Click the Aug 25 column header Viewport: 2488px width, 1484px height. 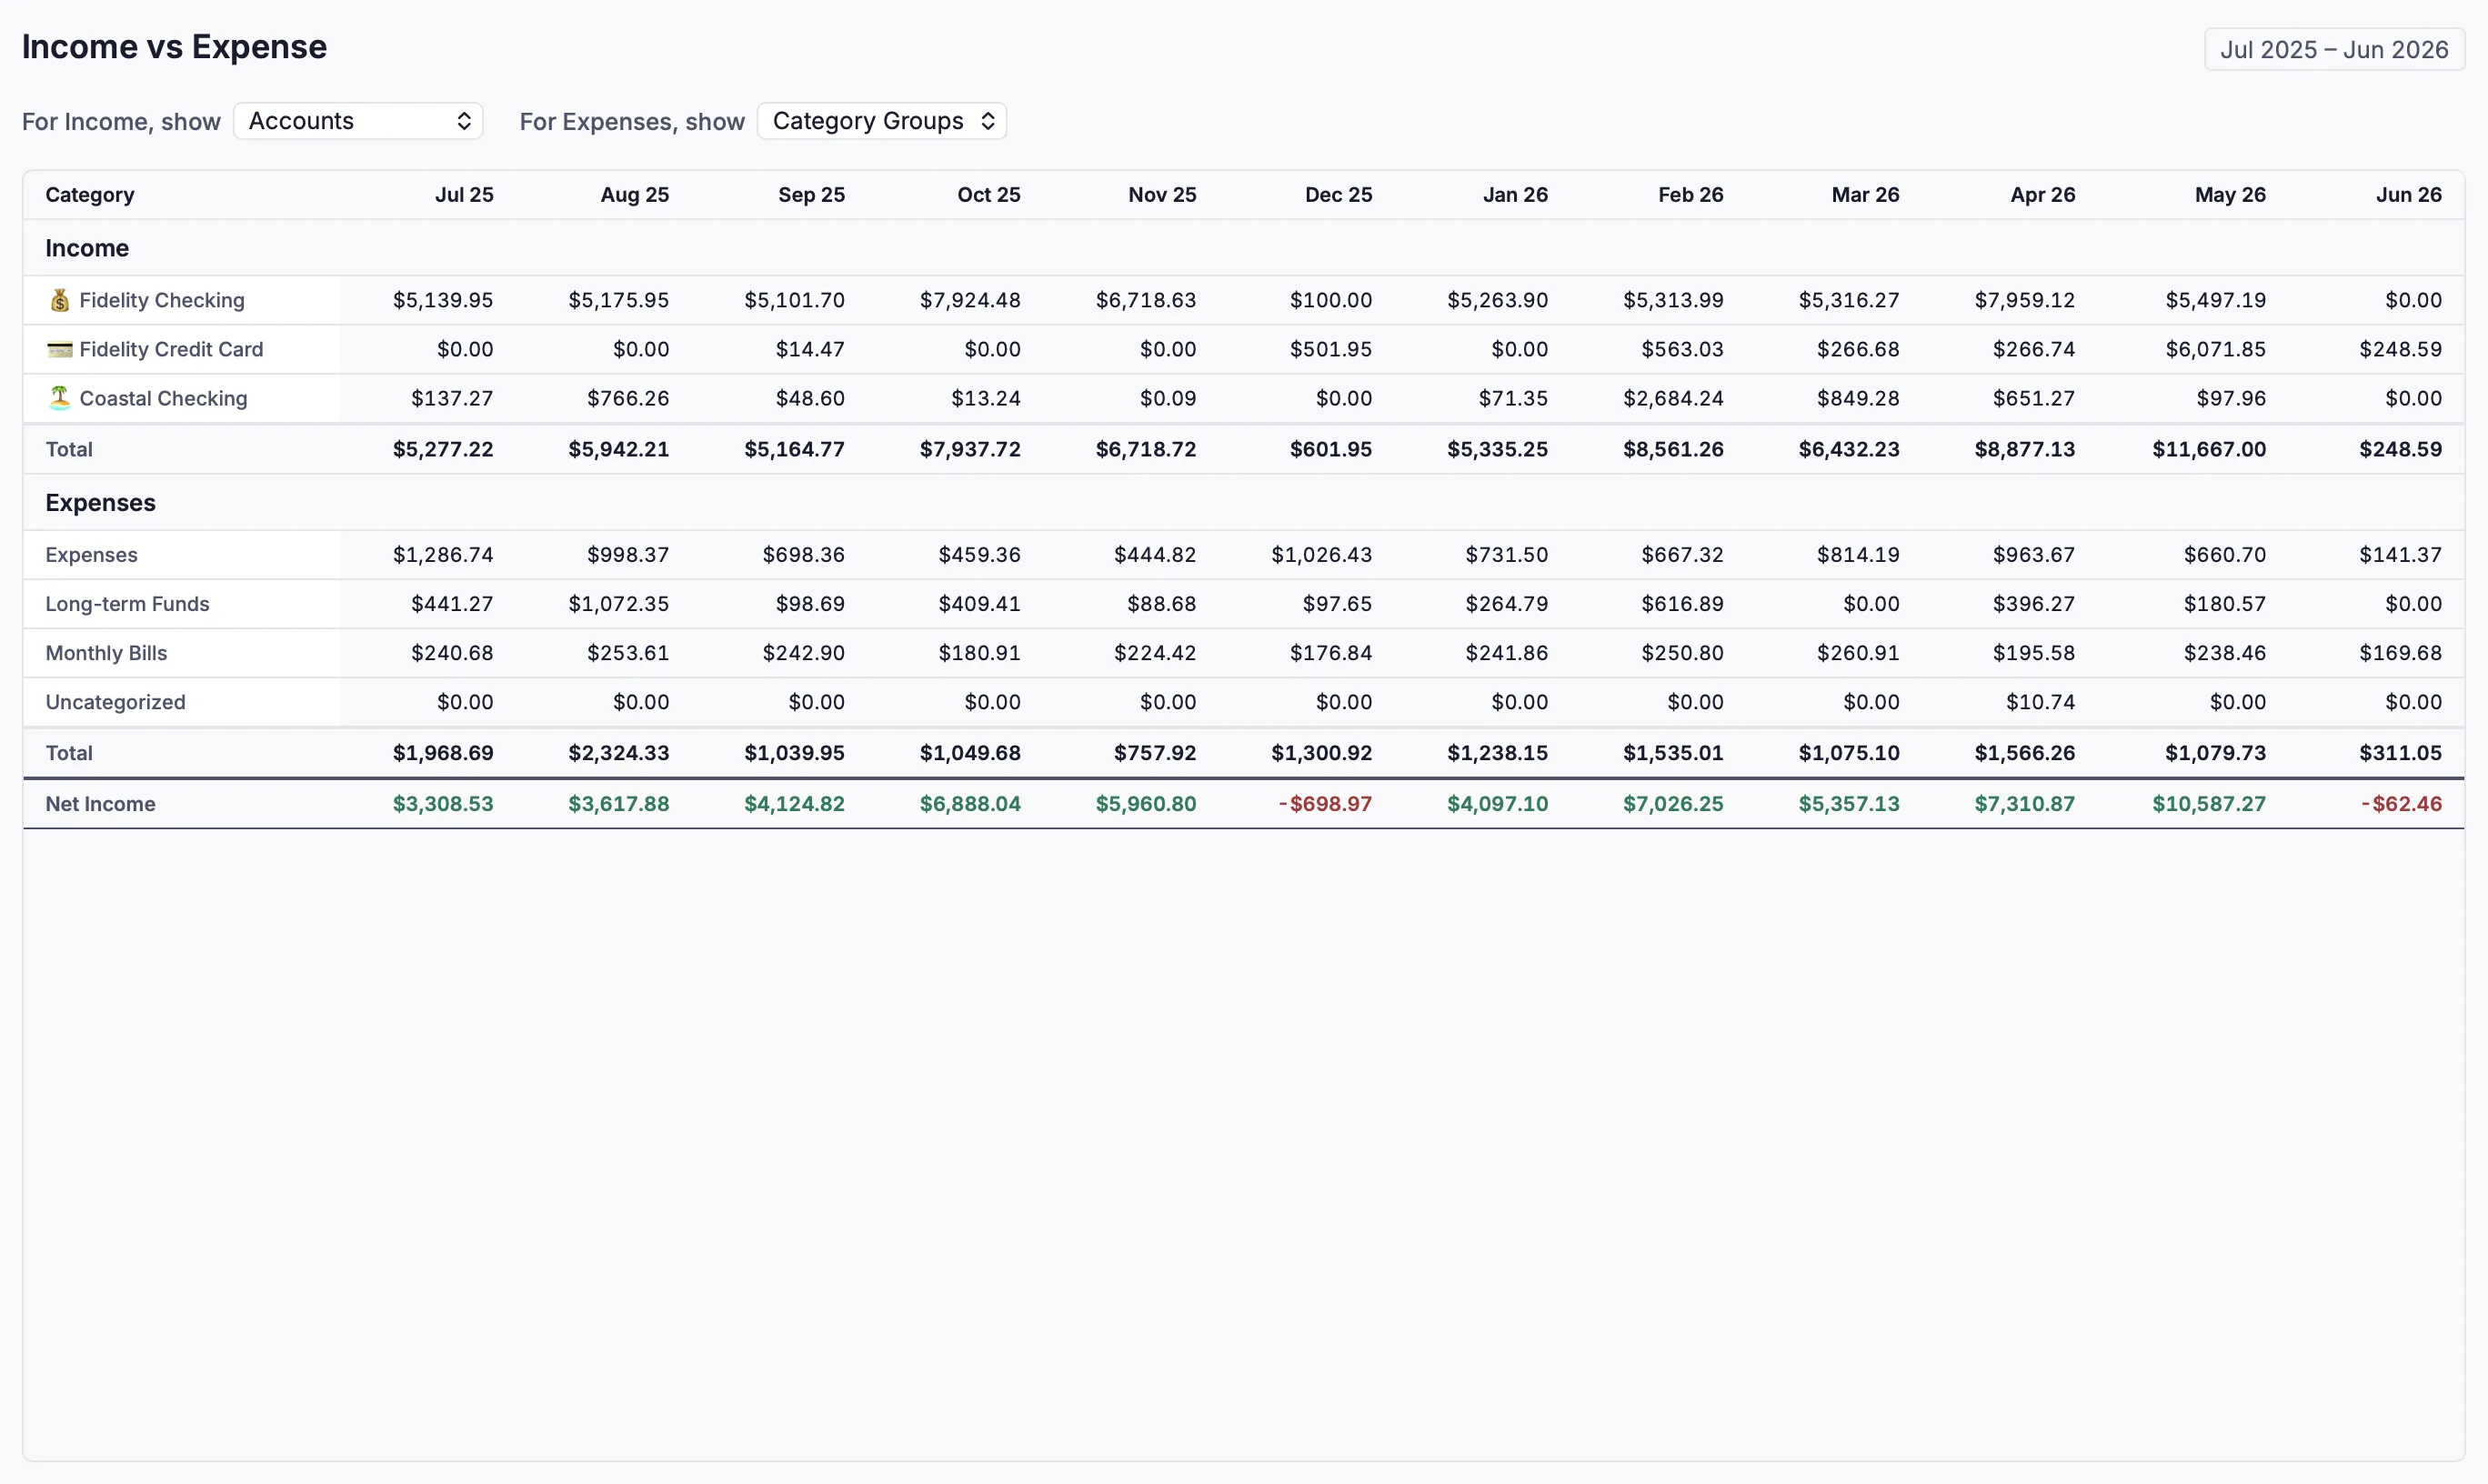tap(634, 195)
